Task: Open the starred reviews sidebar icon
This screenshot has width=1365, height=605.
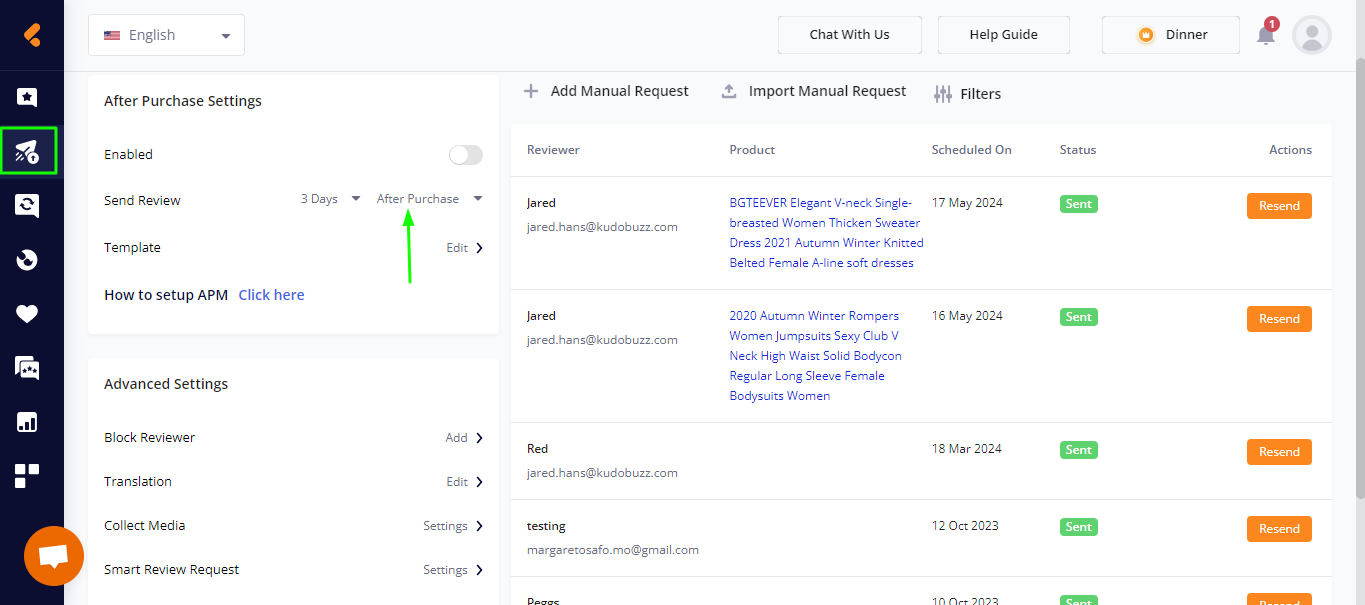Action: [x=27, y=98]
